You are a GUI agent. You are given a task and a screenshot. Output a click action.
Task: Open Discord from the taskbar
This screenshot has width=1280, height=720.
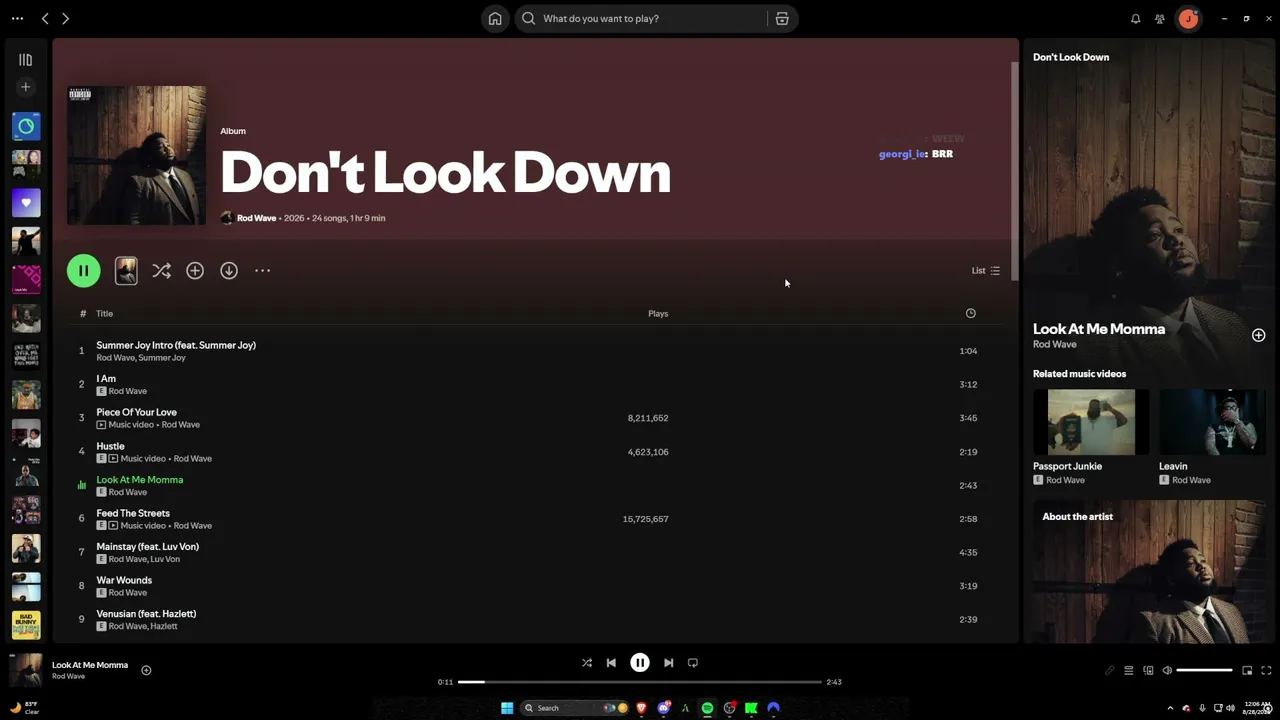click(663, 708)
